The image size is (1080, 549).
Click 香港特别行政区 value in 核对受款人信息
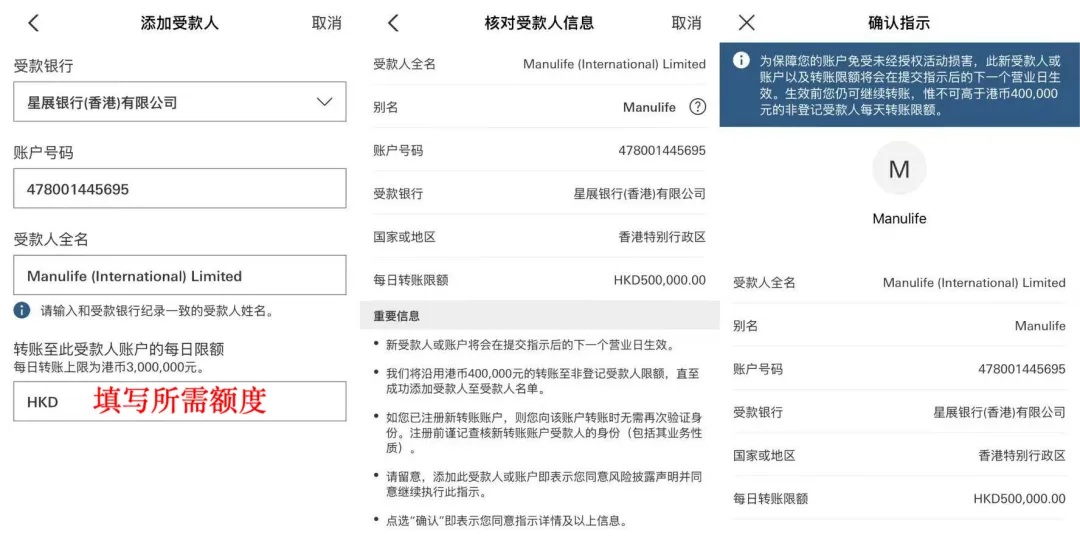(x=663, y=237)
